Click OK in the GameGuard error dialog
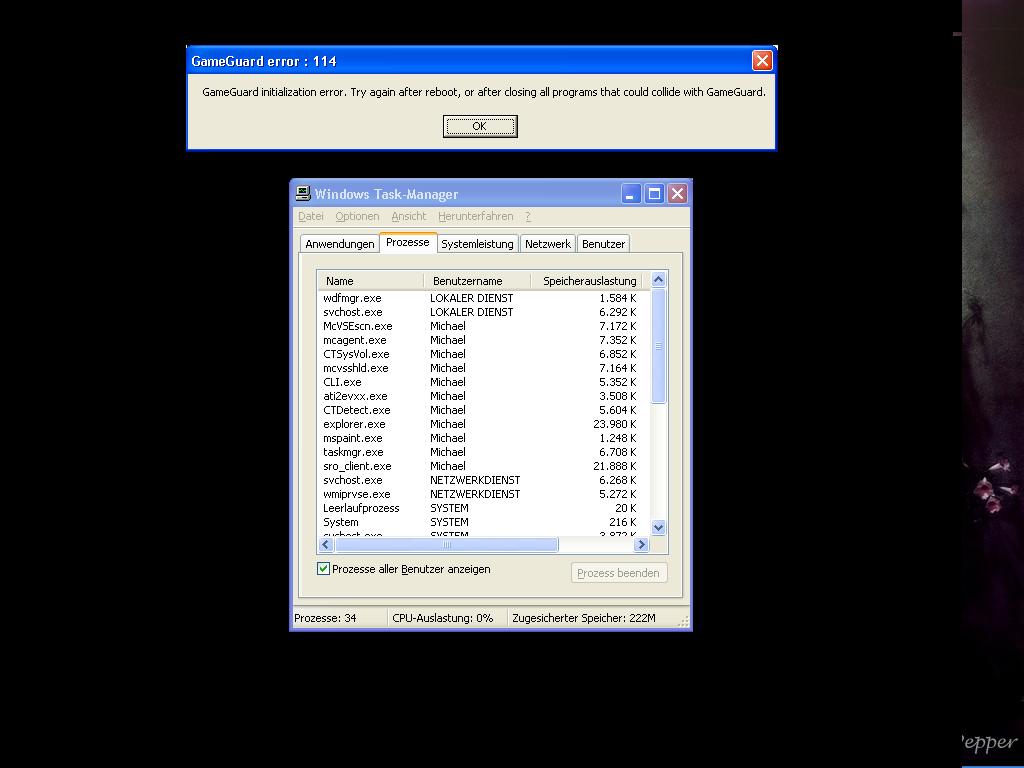 tap(480, 126)
